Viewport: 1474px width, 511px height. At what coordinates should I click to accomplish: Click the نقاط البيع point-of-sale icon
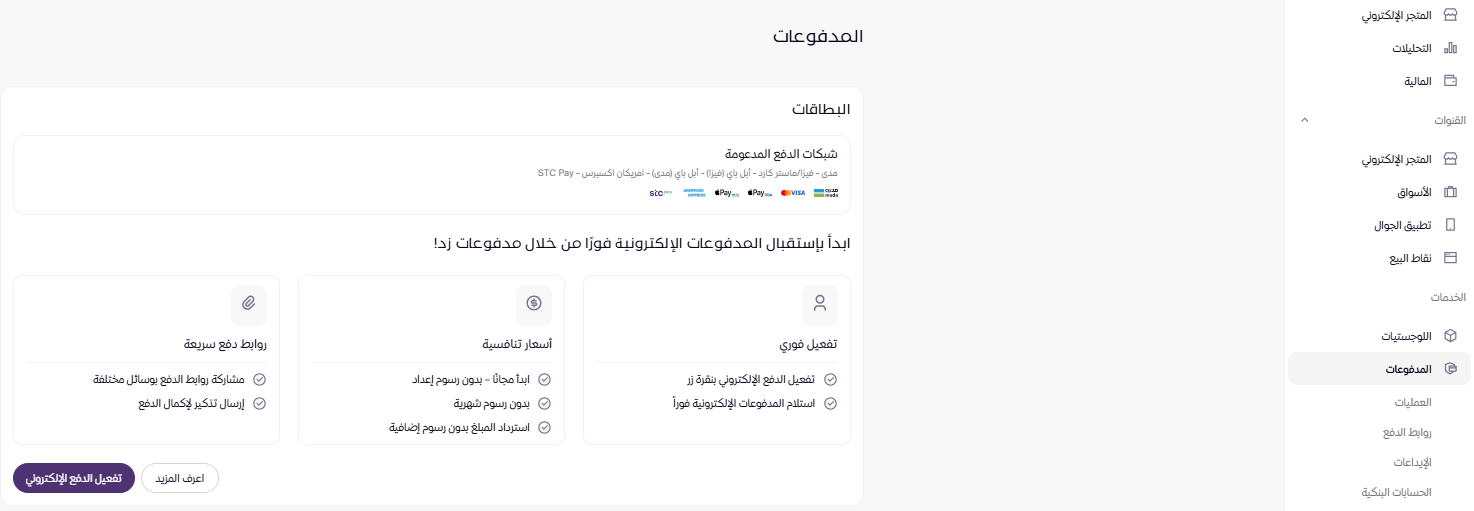[1450, 258]
